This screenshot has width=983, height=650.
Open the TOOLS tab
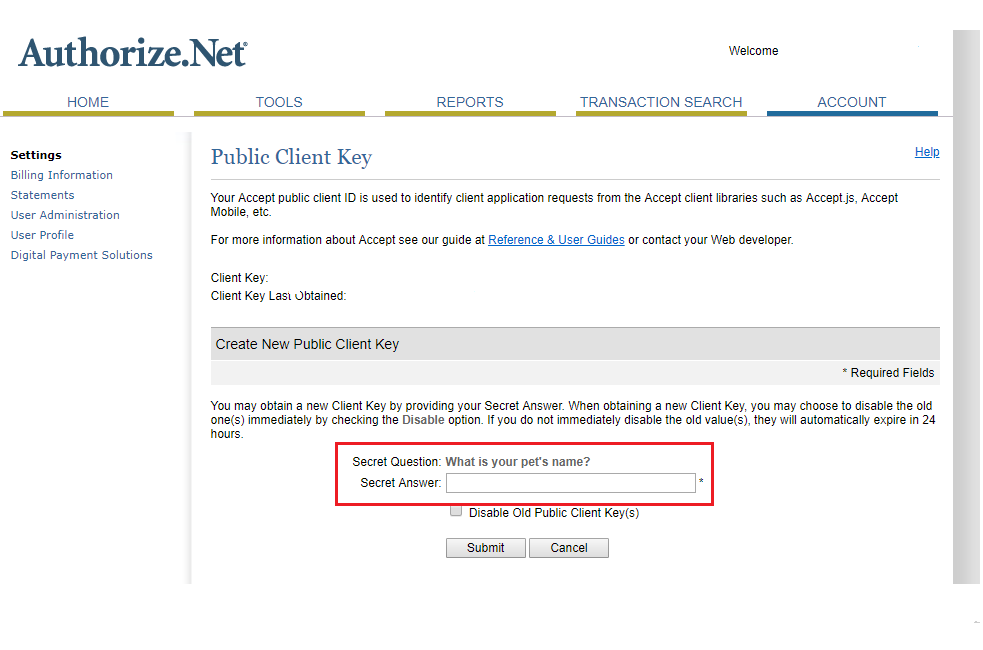(278, 101)
